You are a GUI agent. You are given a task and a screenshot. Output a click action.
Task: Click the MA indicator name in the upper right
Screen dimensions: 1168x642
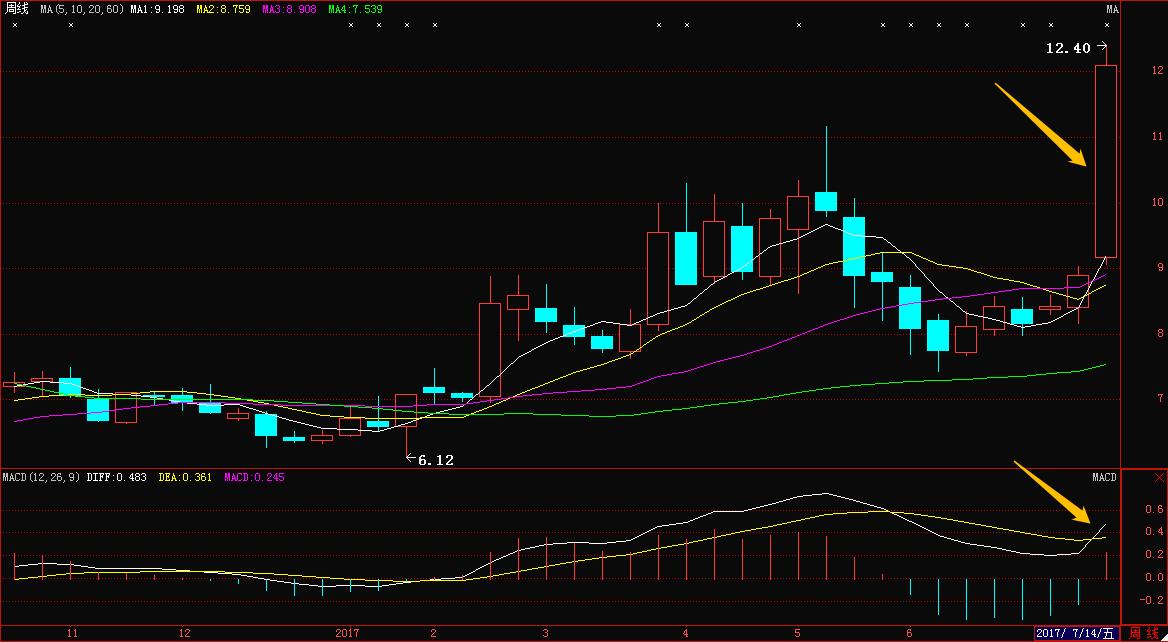pyautogui.click(x=1112, y=9)
